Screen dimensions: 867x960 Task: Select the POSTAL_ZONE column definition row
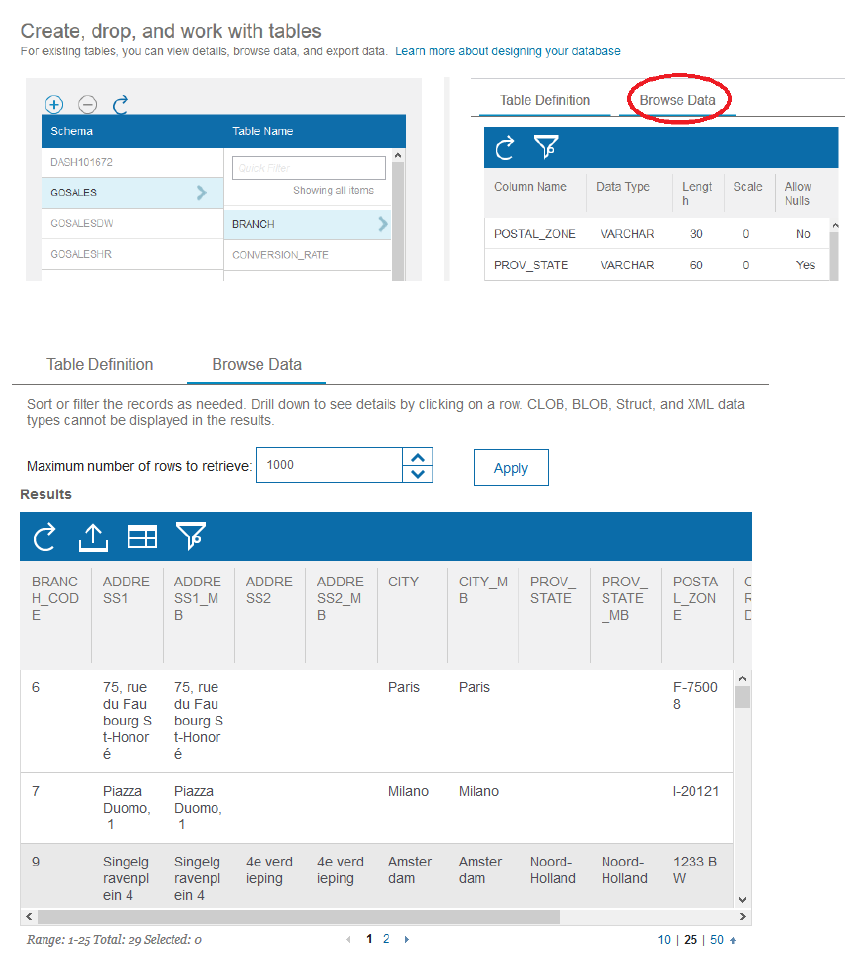point(657,233)
